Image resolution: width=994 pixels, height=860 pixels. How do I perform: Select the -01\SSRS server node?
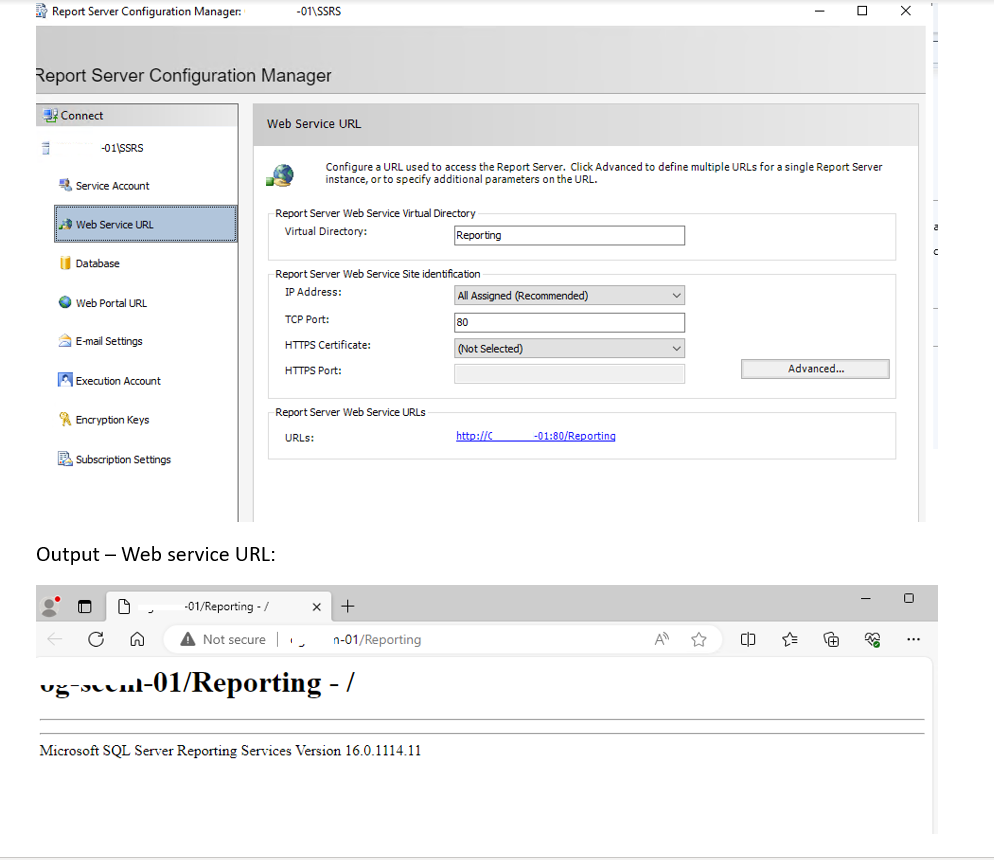pyautogui.click(x=122, y=148)
